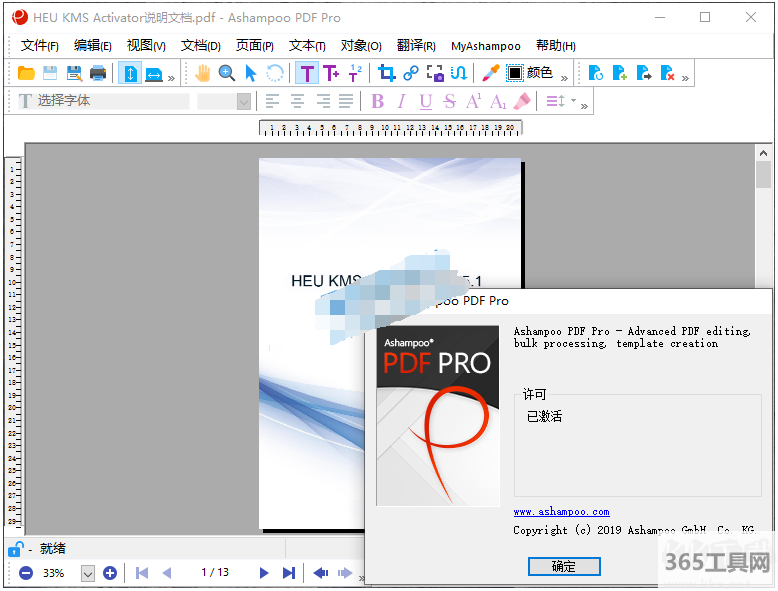Open the 帮助 (Help) menu
Screen dimensions: 778x591
click(x=555, y=46)
